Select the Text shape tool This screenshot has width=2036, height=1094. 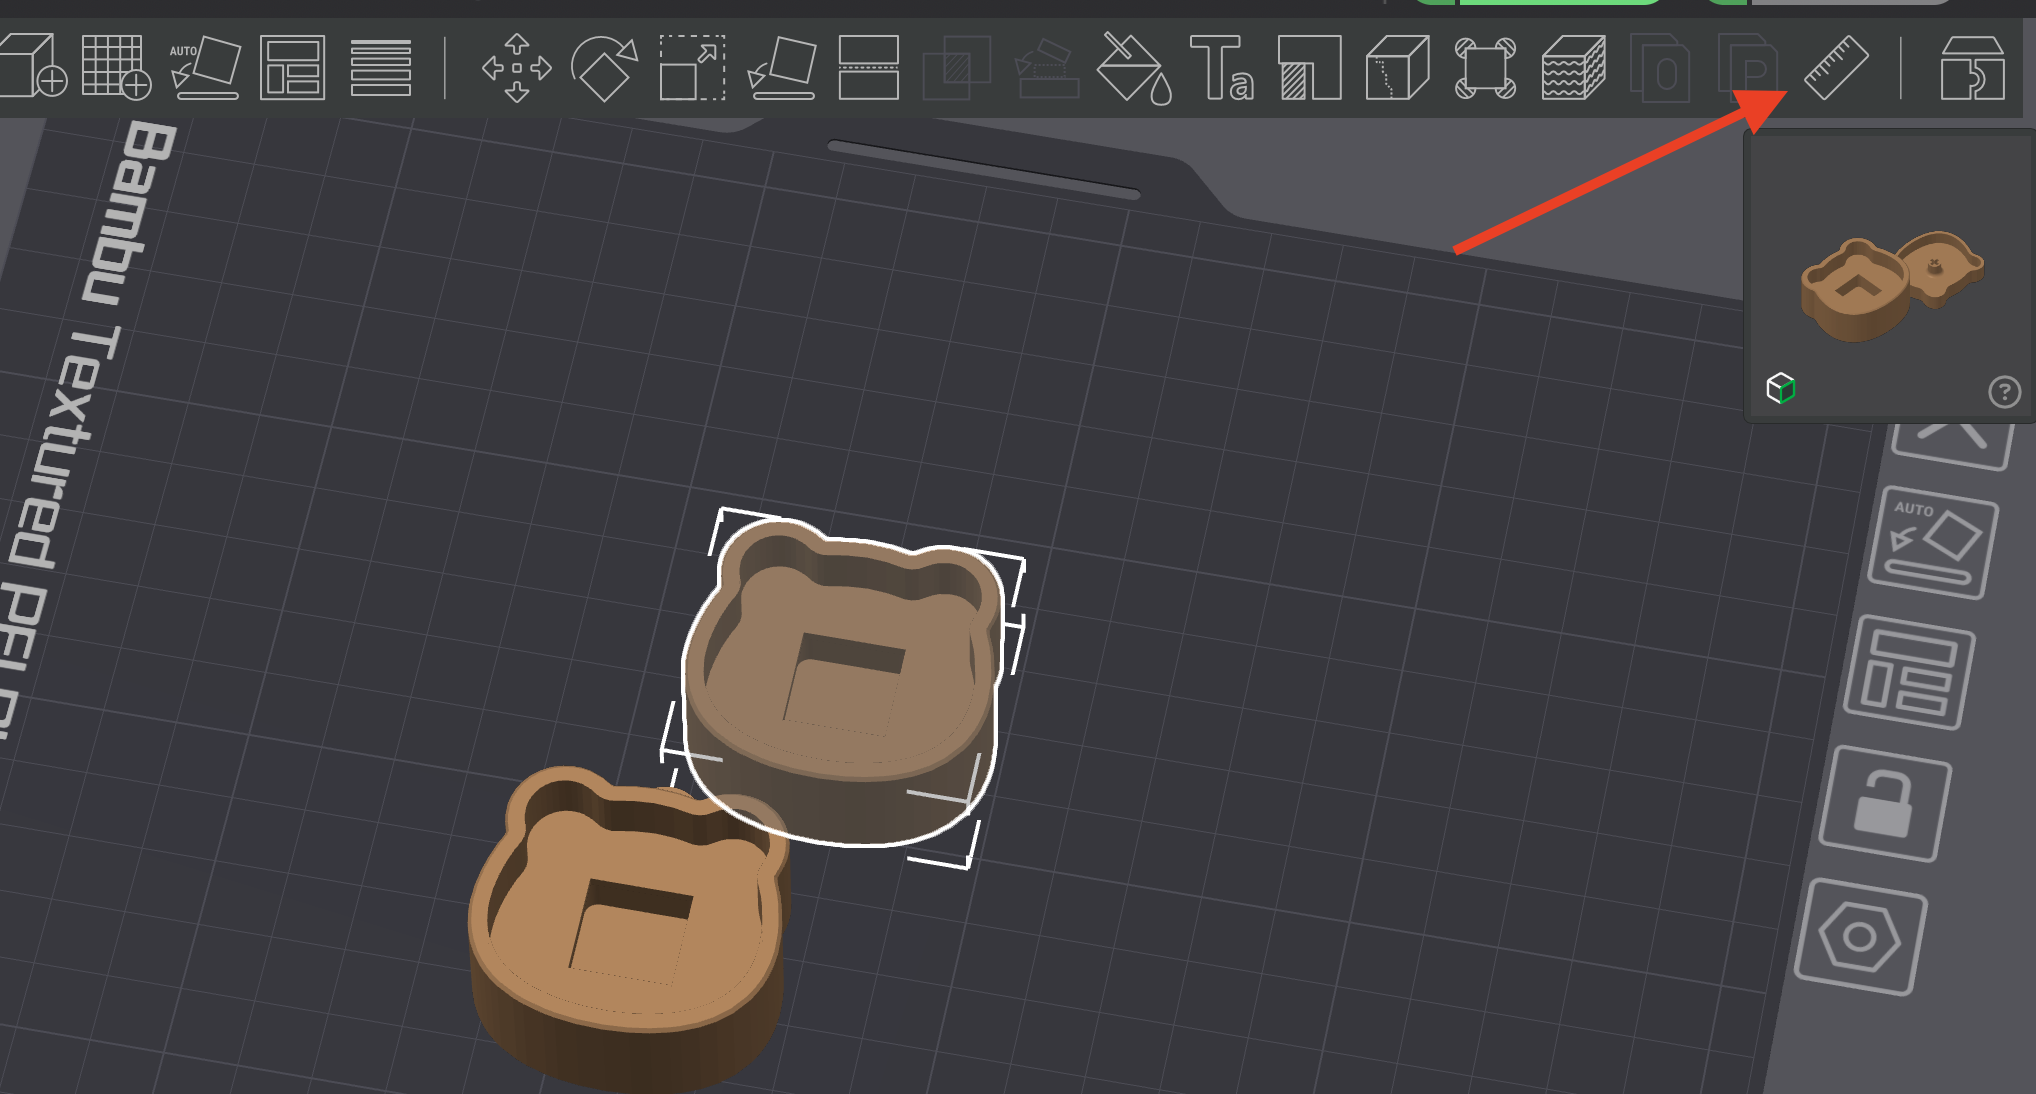[1221, 68]
